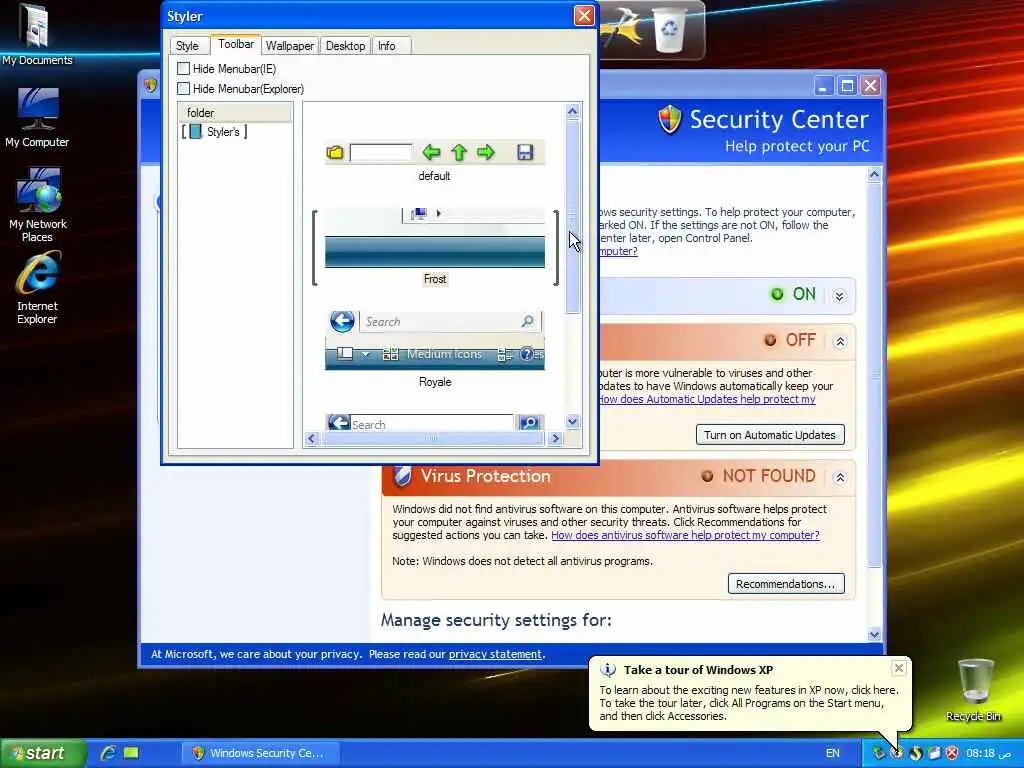Collapse the Virus Protection NOT FOUND chevron

click(x=840, y=477)
